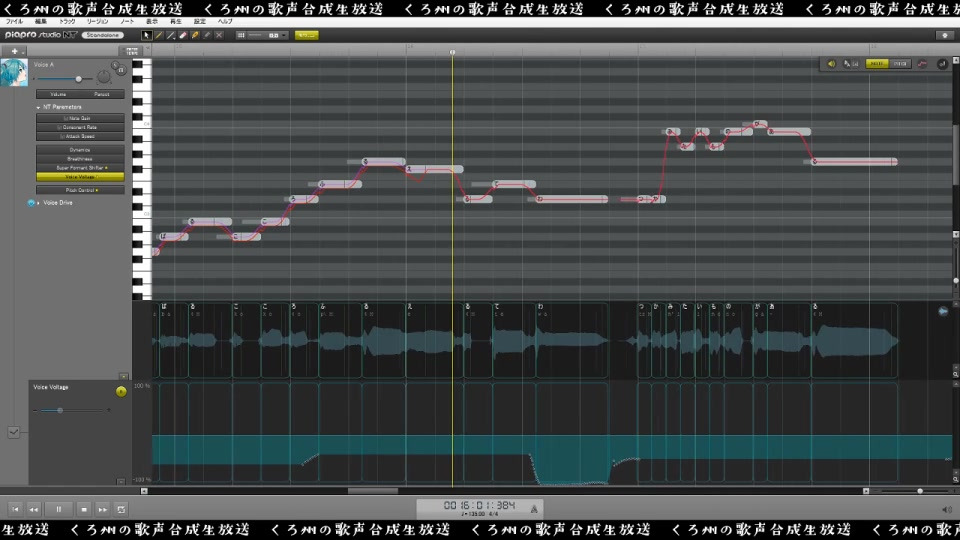
Task: Open the ファイル menu
Action: coord(14,21)
